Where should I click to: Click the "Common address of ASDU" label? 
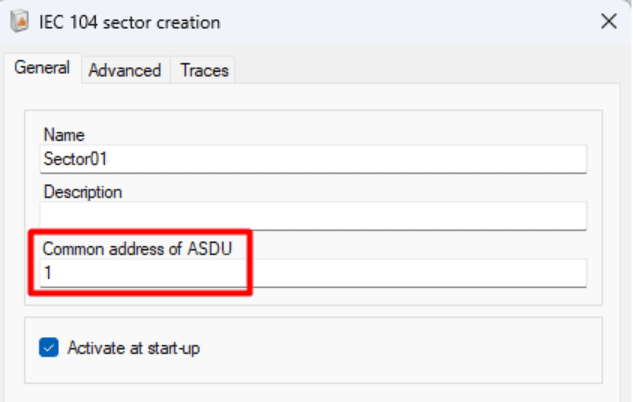137,248
